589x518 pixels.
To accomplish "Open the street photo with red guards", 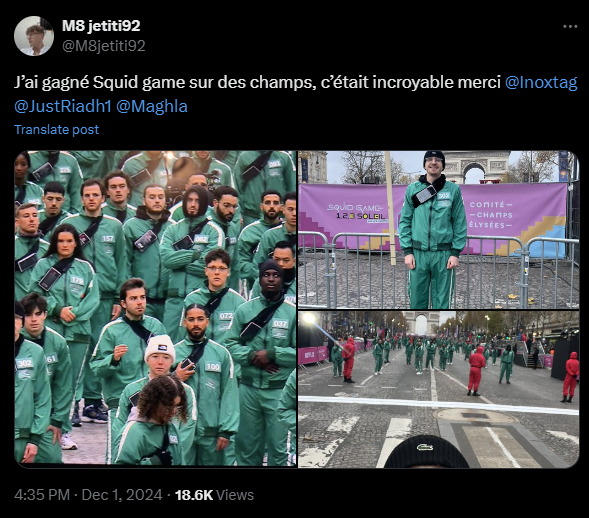I will [438, 389].
